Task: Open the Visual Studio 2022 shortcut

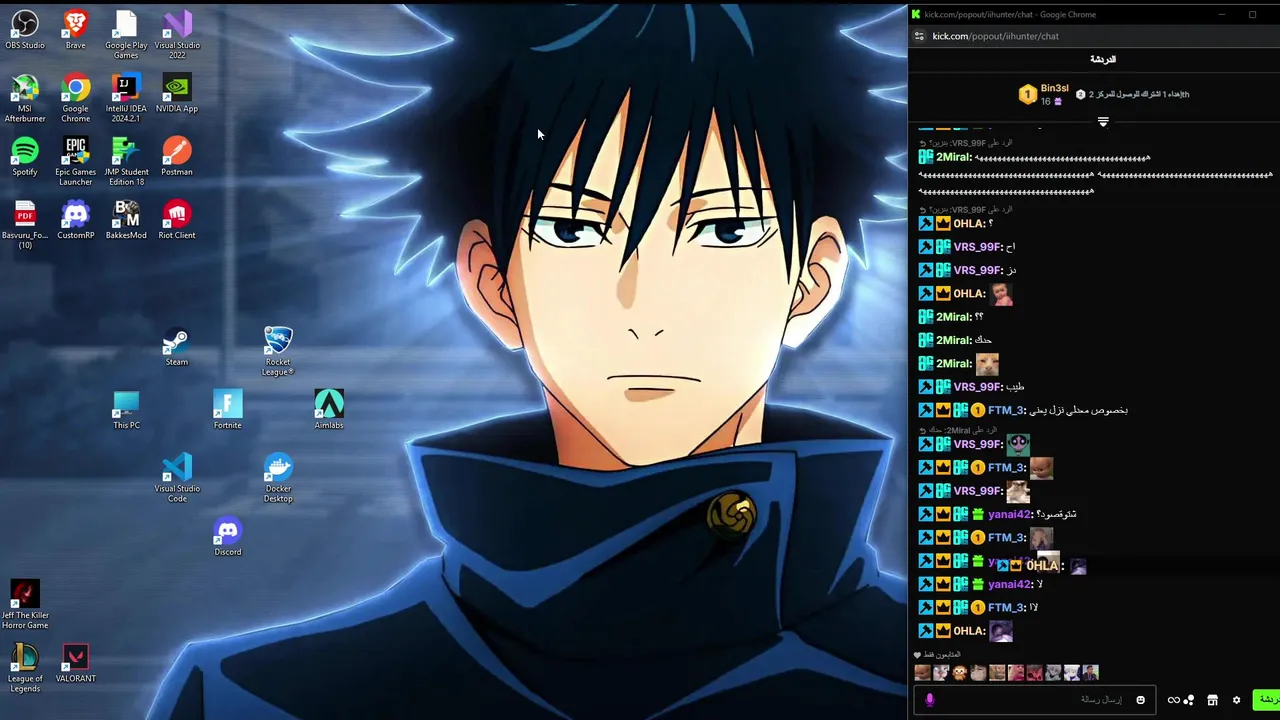Action: (x=177, y=34)
